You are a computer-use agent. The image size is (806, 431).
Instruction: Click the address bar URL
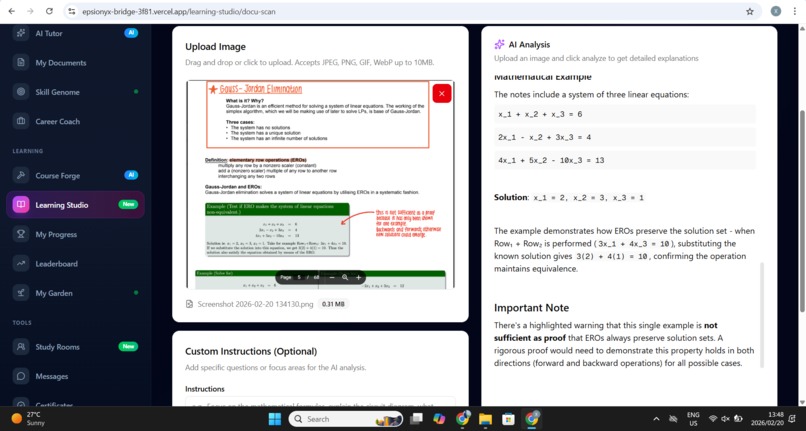click(x=179, y=11)
